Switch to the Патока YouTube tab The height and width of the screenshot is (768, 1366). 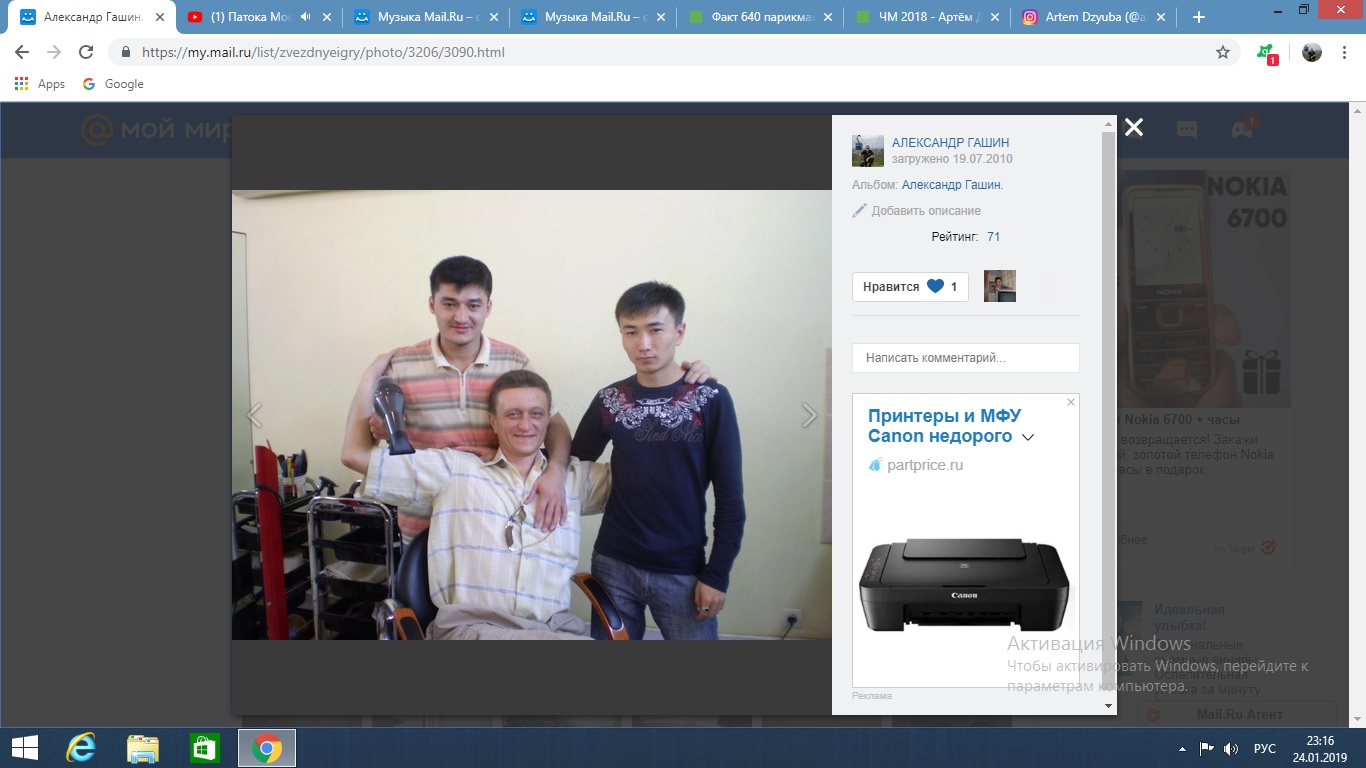(x=258, y=17)
